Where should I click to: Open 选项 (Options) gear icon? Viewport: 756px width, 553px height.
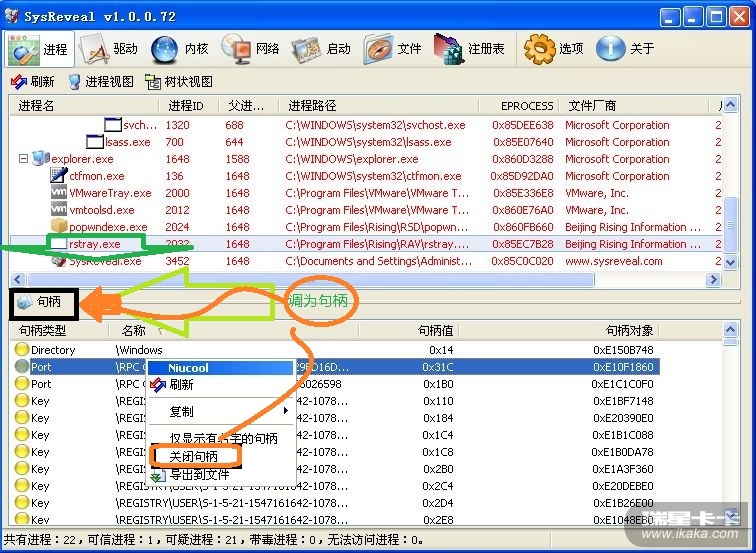(x=540, y=49)
